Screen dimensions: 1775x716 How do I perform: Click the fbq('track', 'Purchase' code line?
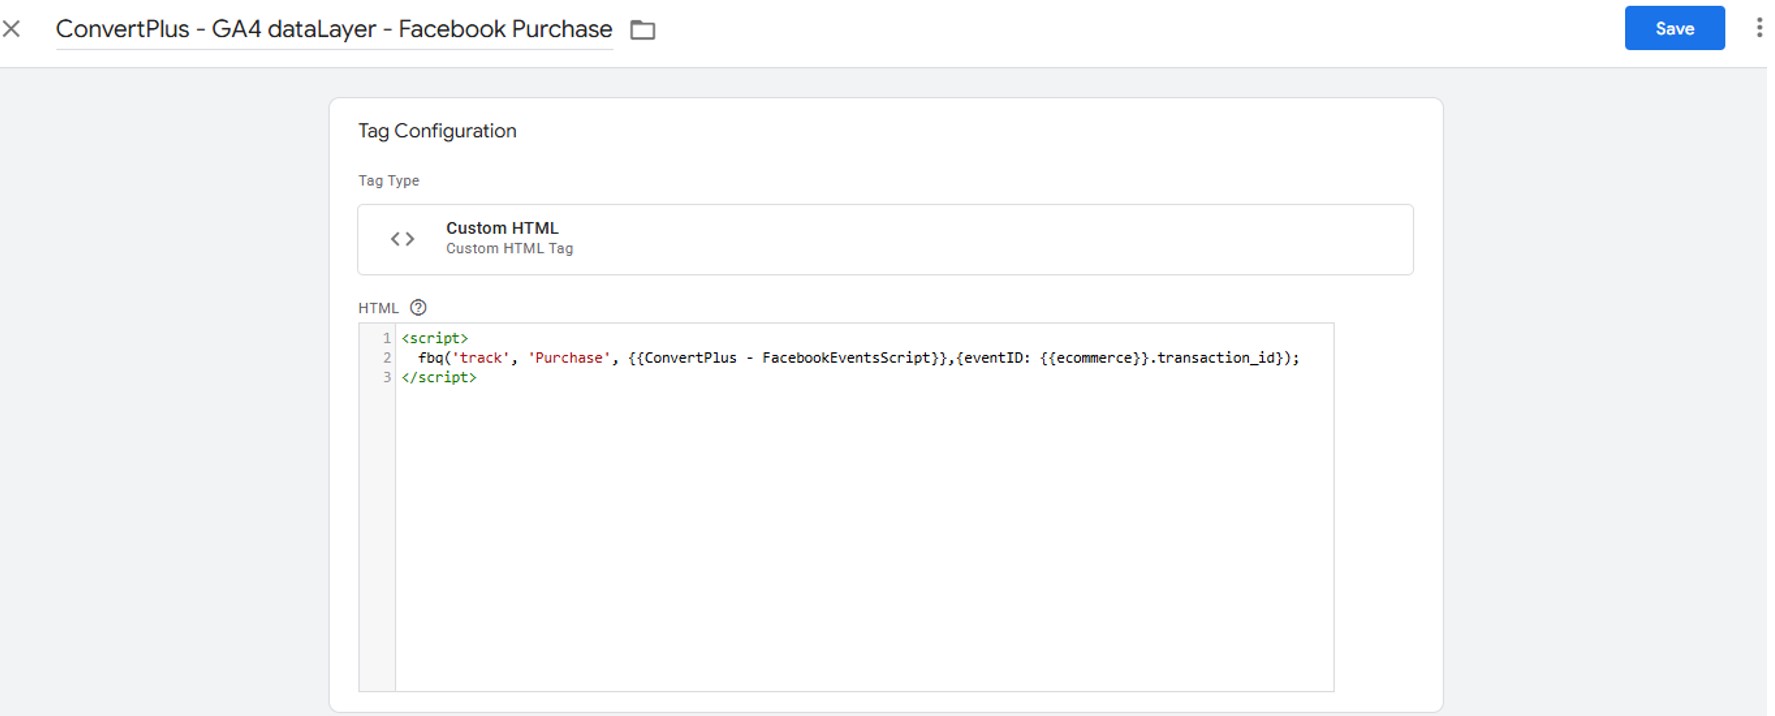click(858, 358)
